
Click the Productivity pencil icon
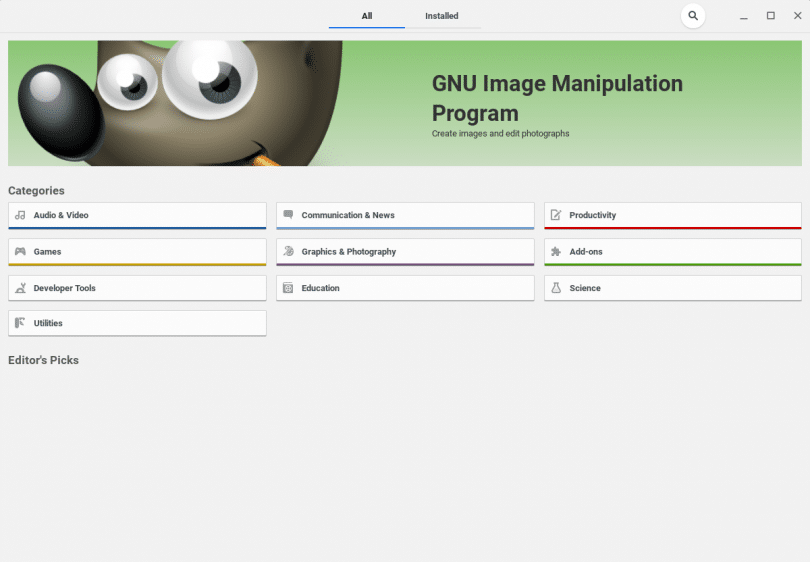556,215
